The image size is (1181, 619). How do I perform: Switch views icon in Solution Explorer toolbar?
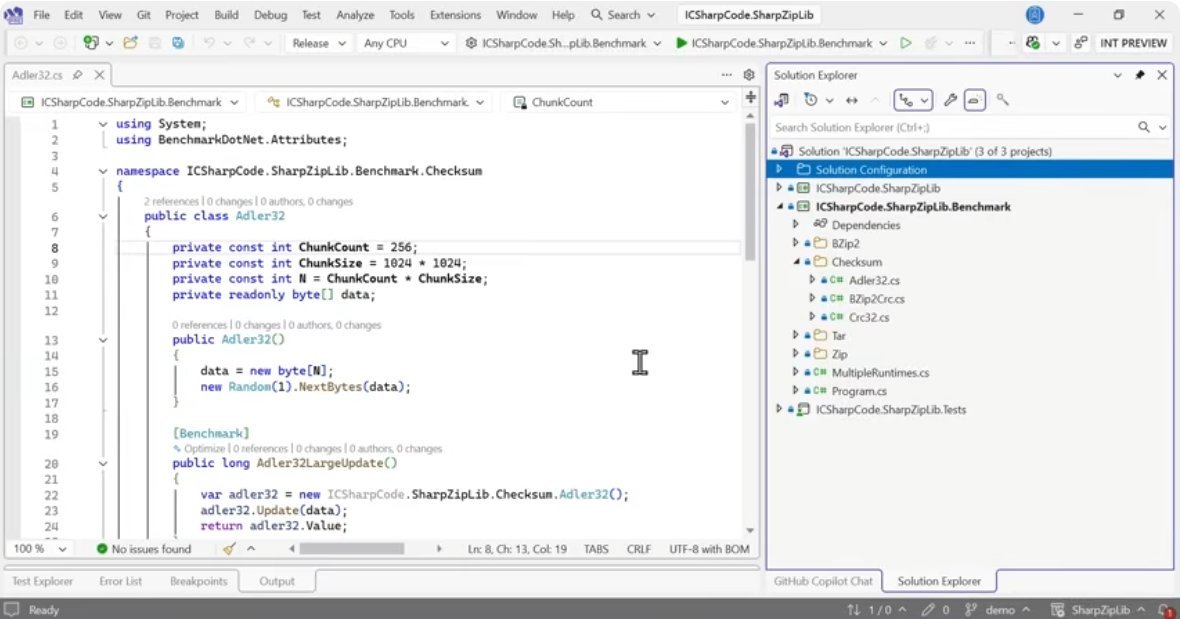(x=782, y=100)
